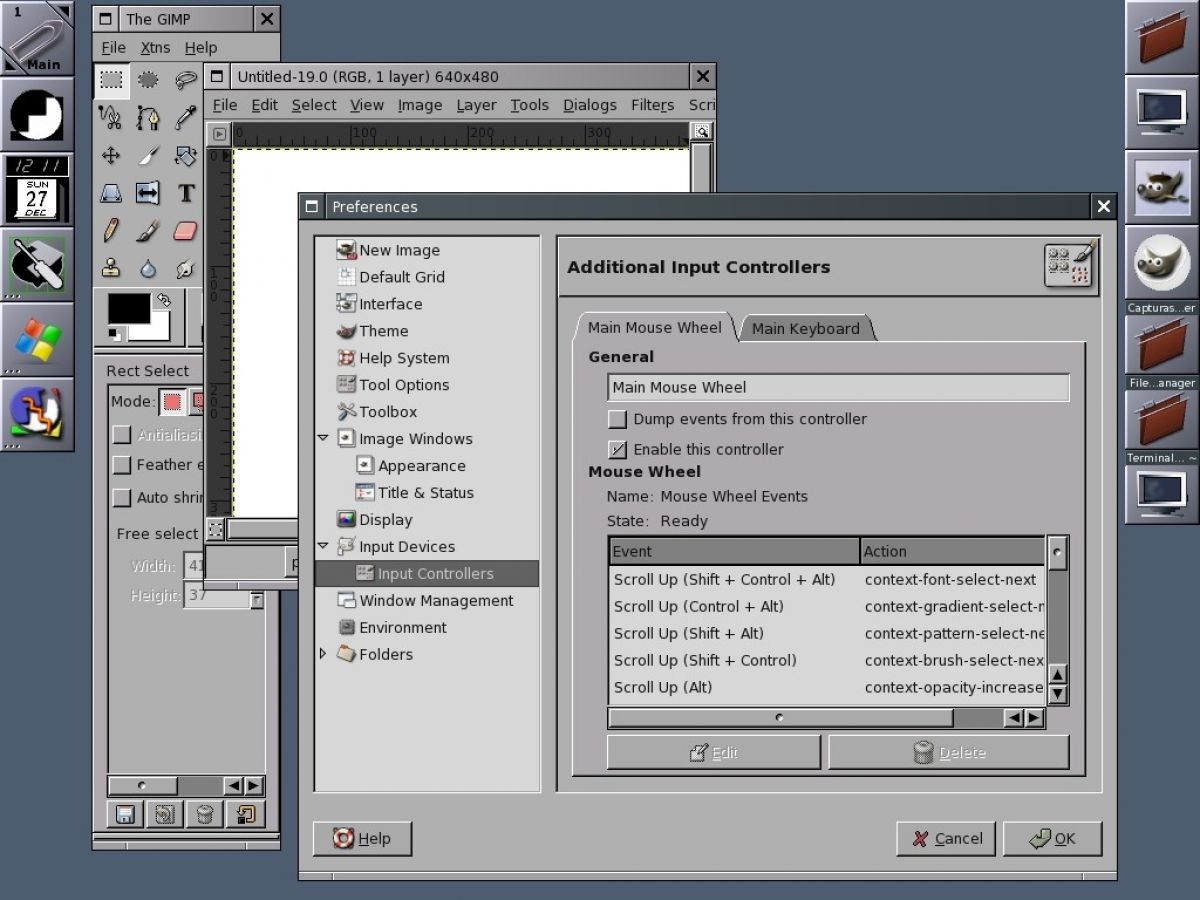Select the Scissors select tool
The image size is (1200, 900).
[111, 118]
